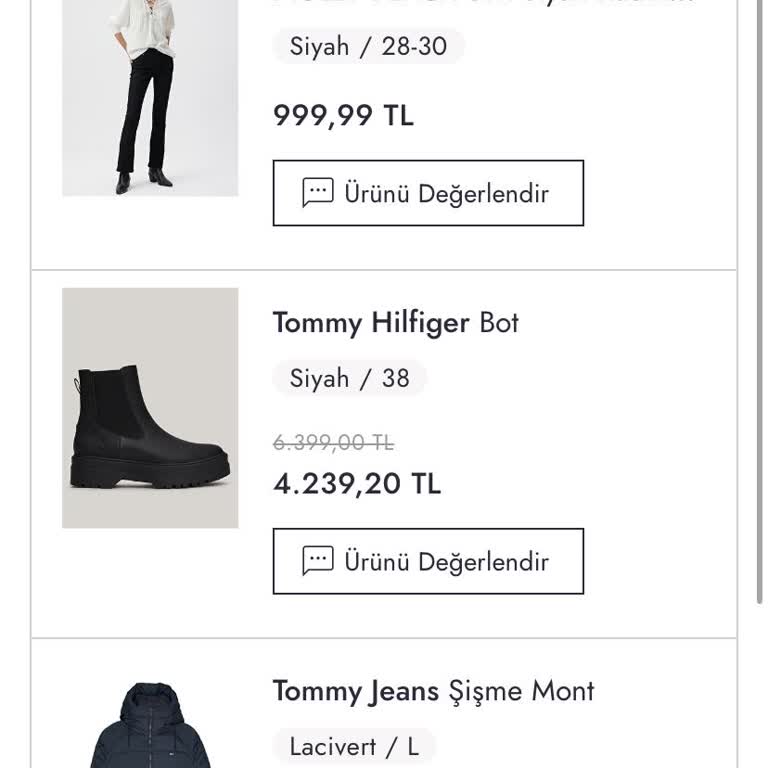Open the black jeans model photo

click(x=150, y=98)
